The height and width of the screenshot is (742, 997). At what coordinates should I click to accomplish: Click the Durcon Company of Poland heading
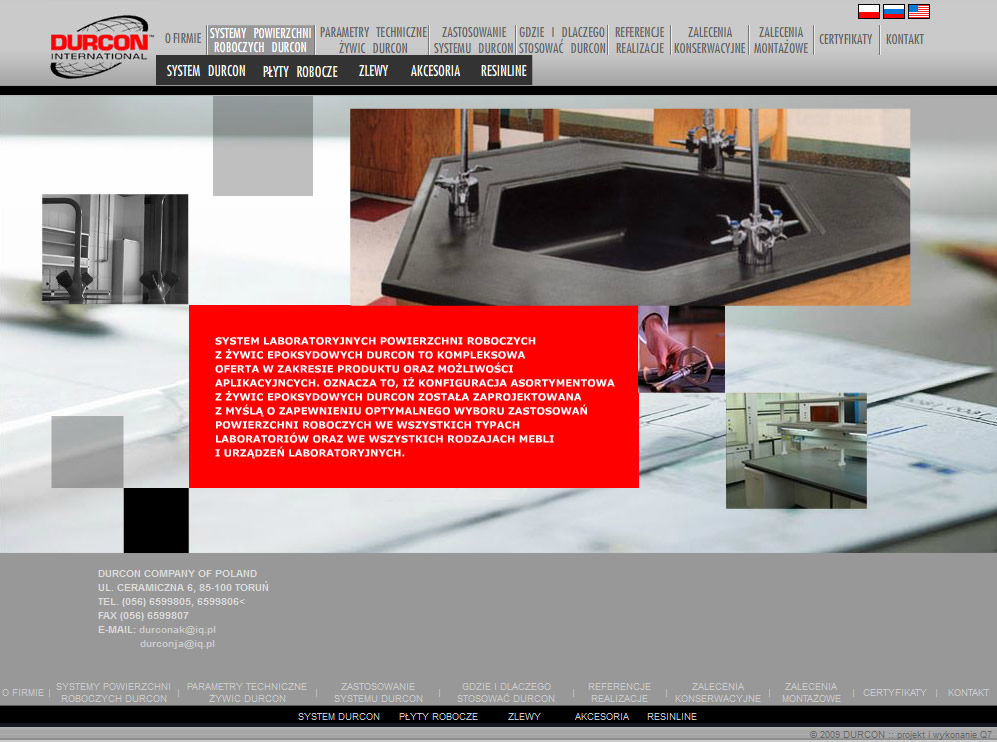(x=177, y=574)
